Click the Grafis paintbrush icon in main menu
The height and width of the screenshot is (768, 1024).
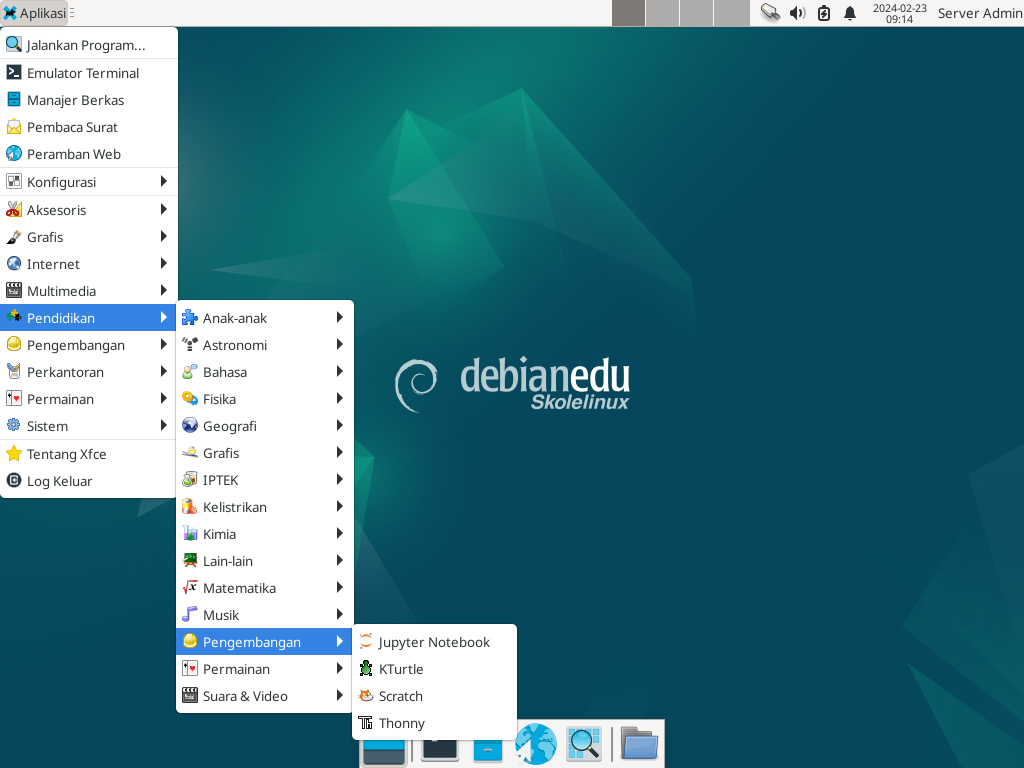14,236
